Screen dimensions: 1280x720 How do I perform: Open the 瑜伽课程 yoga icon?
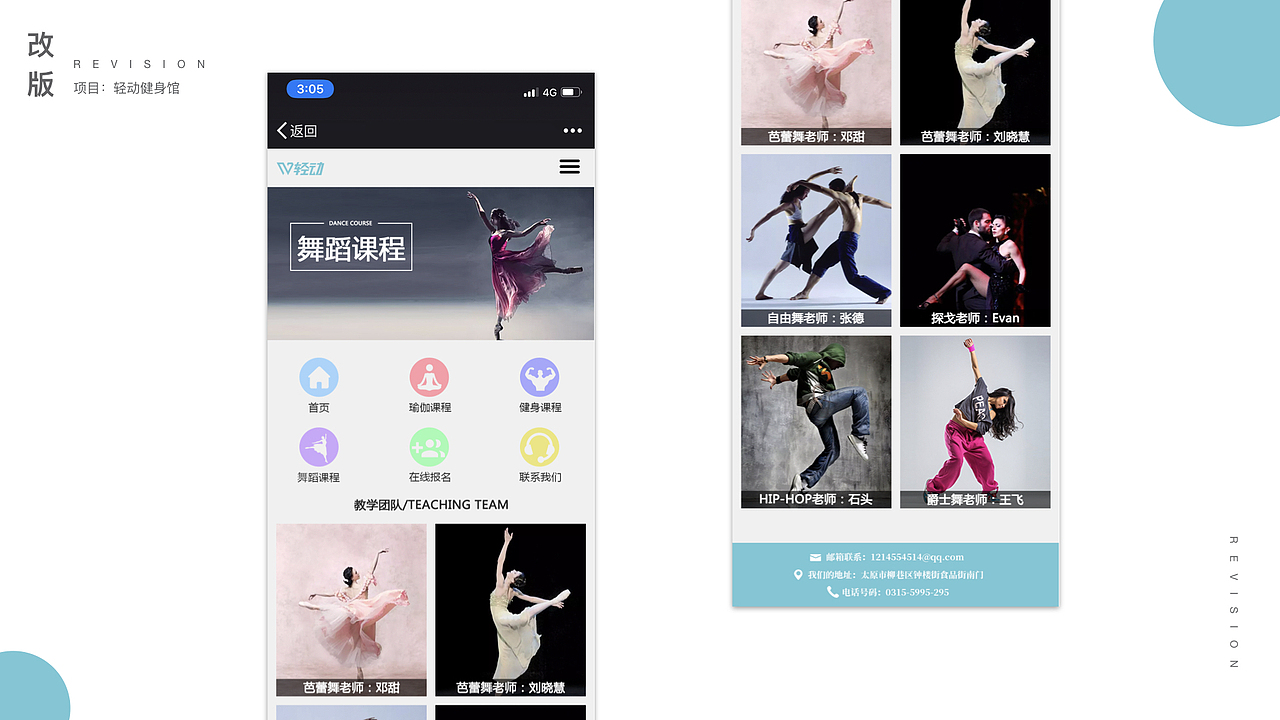[x=429, y=378]
